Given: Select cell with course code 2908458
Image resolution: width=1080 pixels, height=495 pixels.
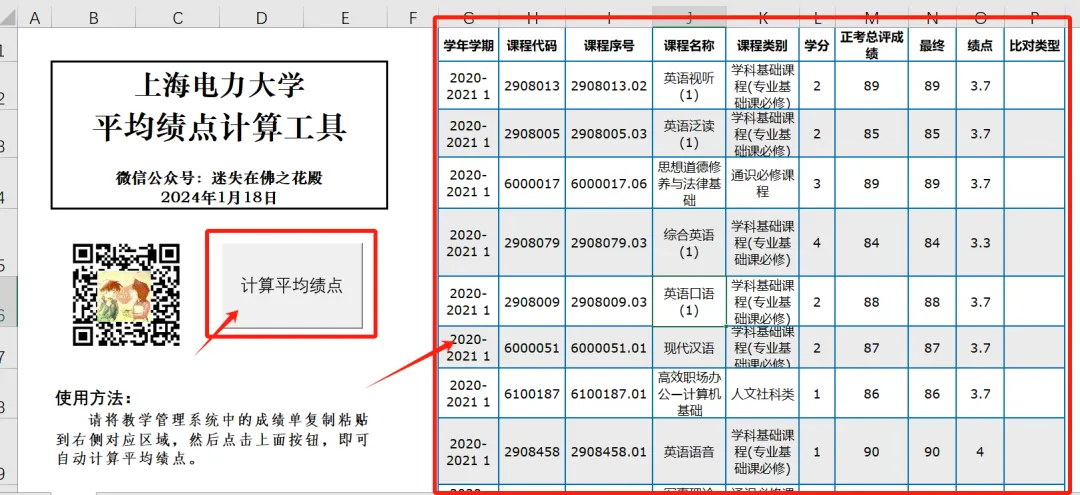Looking at the screenshot, I should click(x=532, y=452).
